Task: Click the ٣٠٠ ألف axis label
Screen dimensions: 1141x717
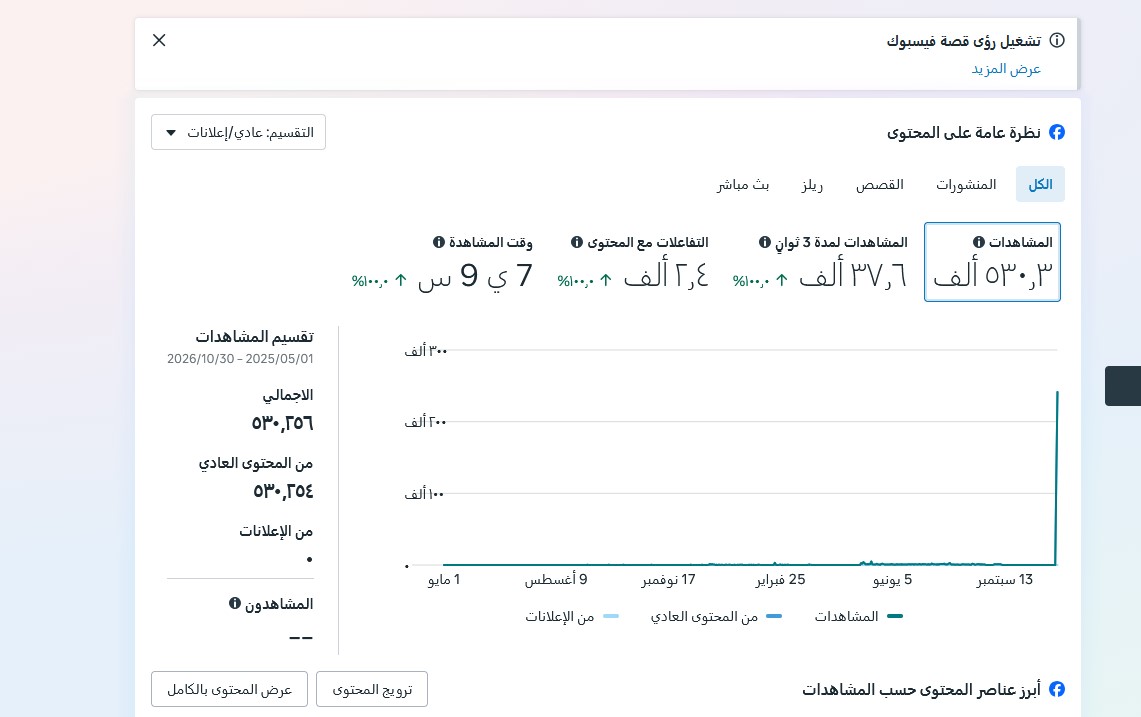Action: coord(426,351)
